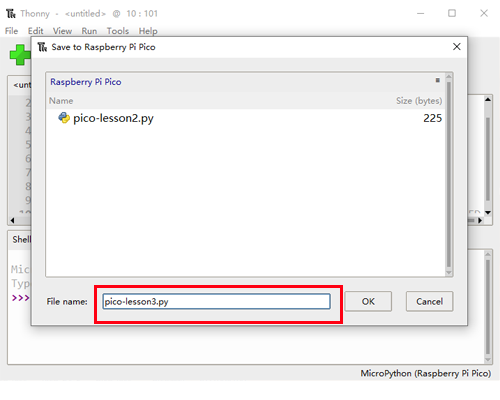Click the green New file plus icon
Image resolution: width=500 pixels, height=400 pixels.
20,55
